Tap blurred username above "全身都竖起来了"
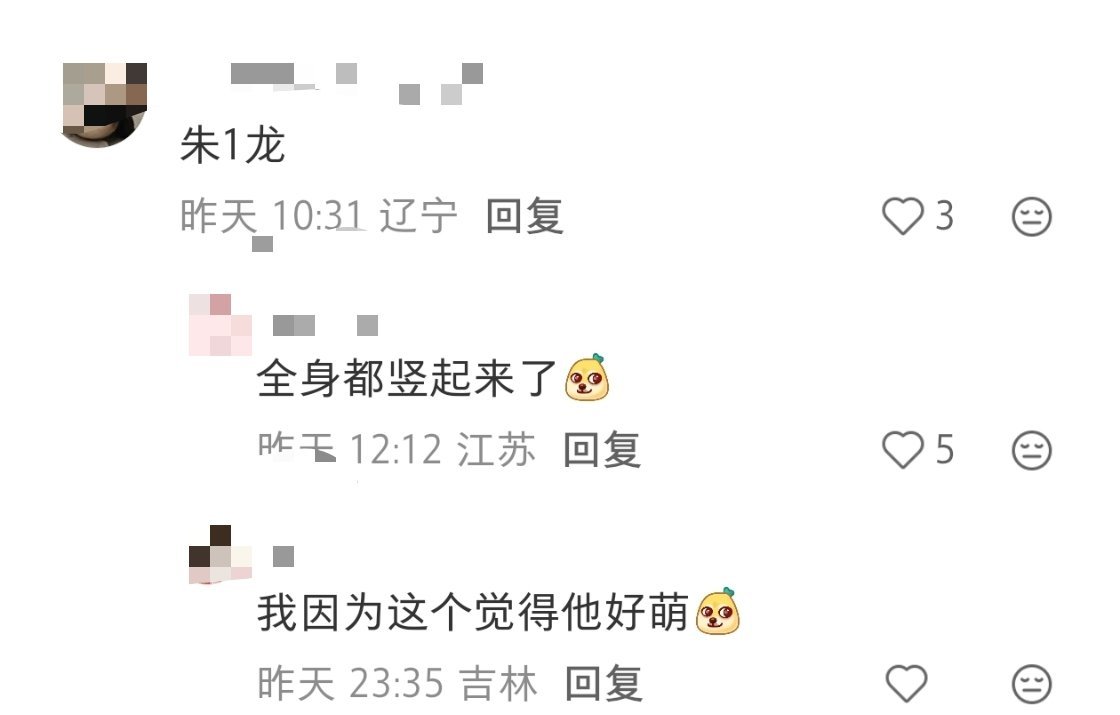The width and height of the screenshot is (1120, 715). tap(325, 325)
